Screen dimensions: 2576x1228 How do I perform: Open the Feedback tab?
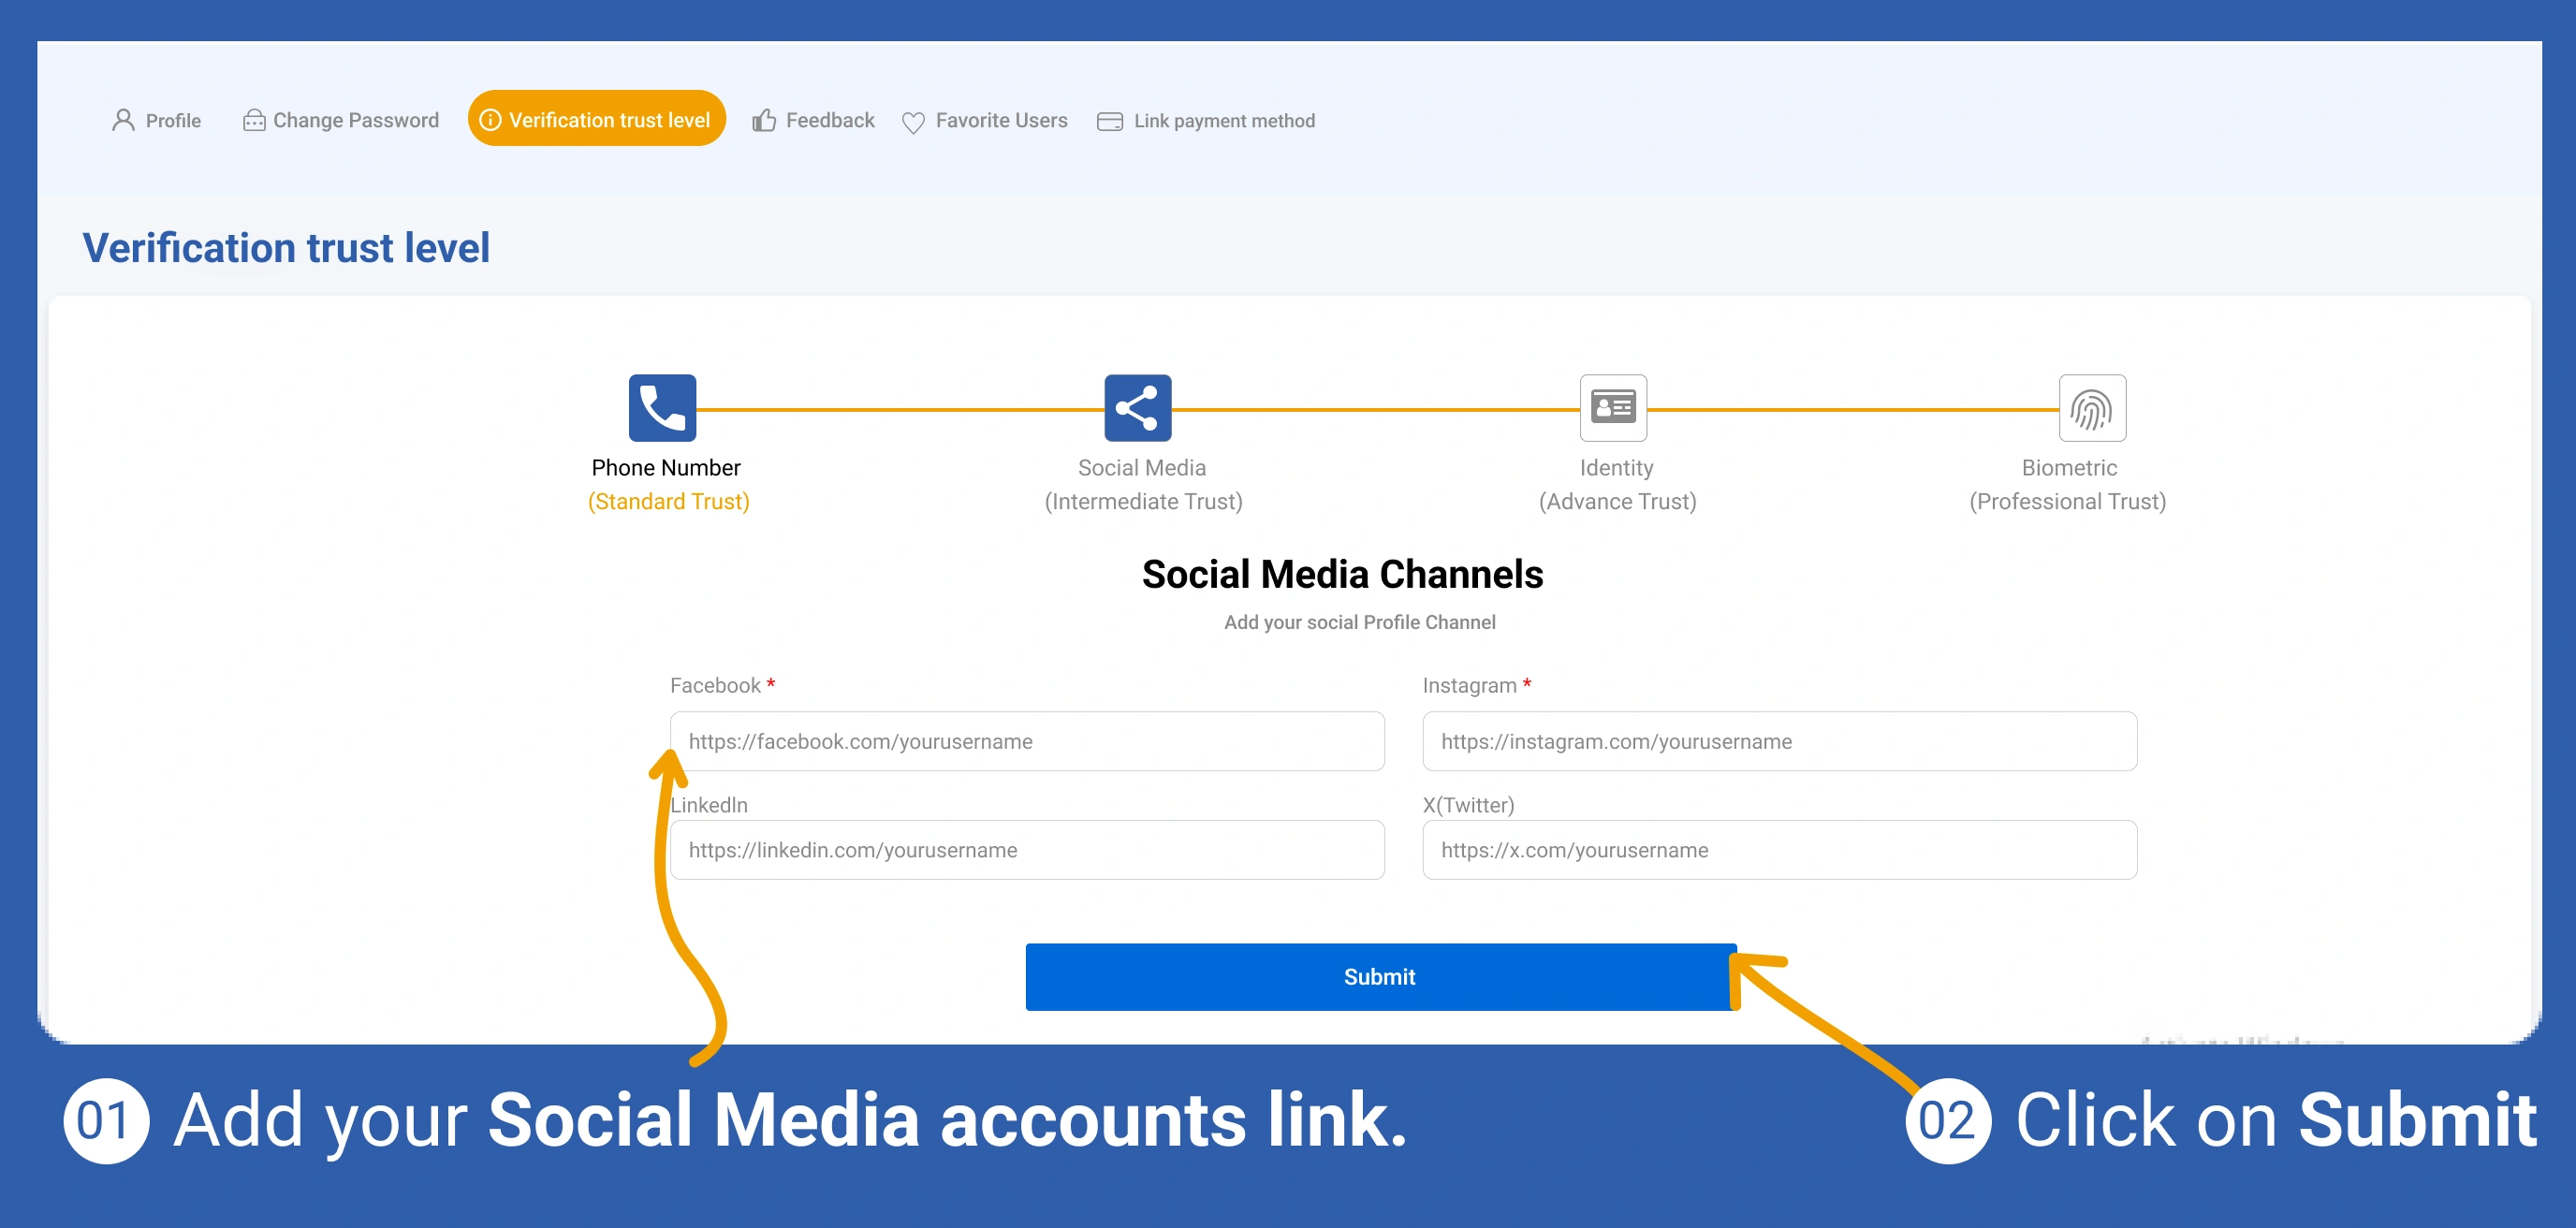point(813,120)
